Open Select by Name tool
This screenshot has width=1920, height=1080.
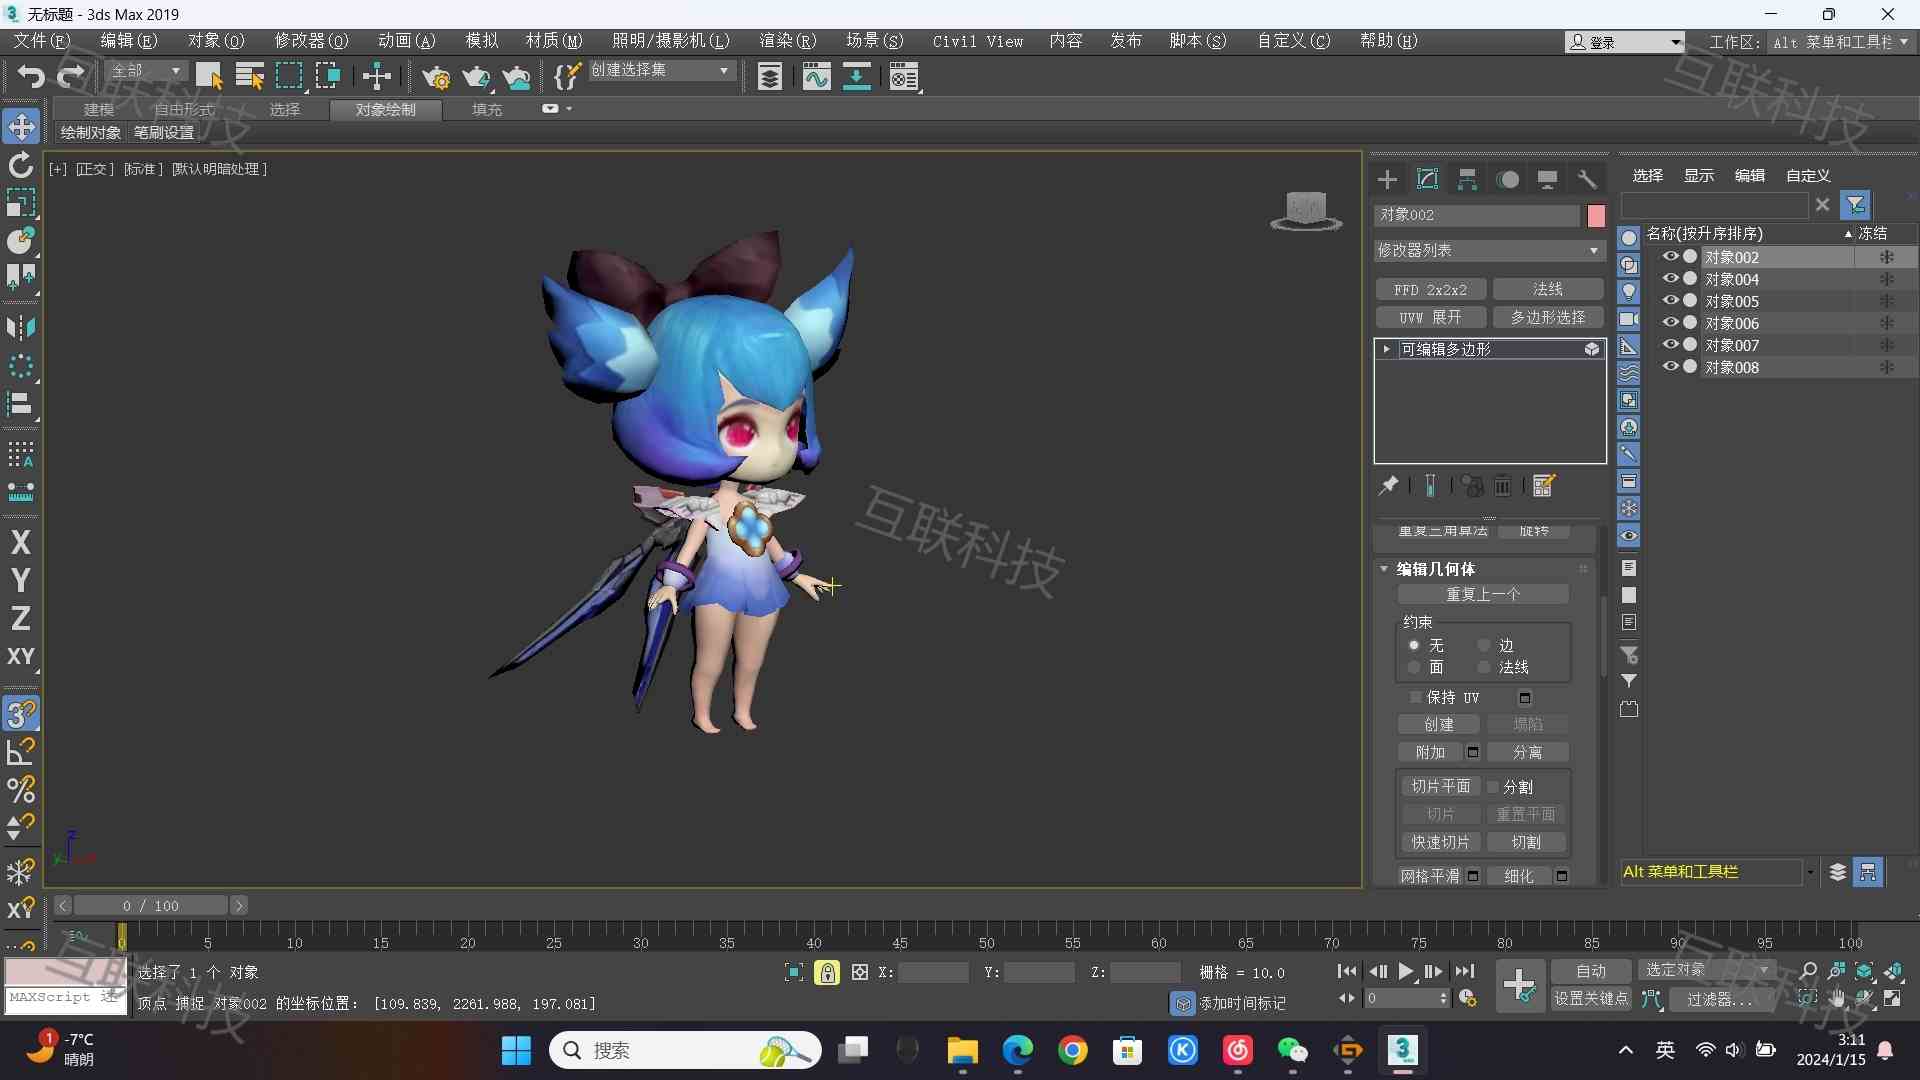pyautogui.click(x=249, y=76)
